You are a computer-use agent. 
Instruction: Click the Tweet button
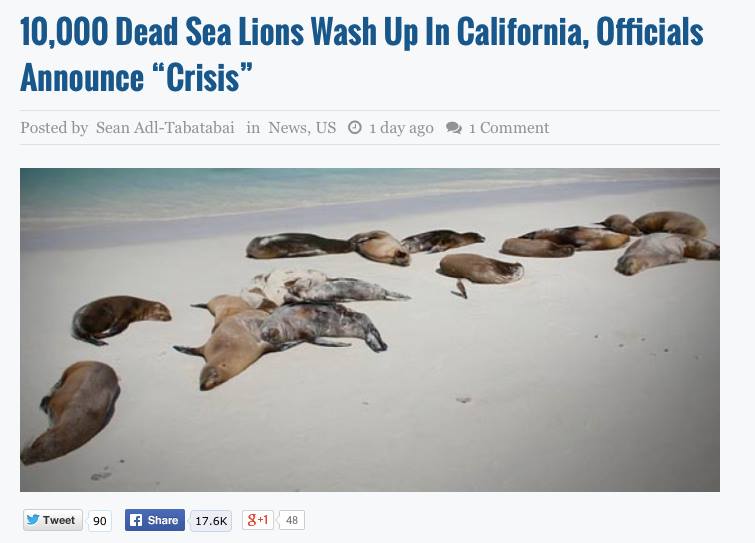(53, 520)
